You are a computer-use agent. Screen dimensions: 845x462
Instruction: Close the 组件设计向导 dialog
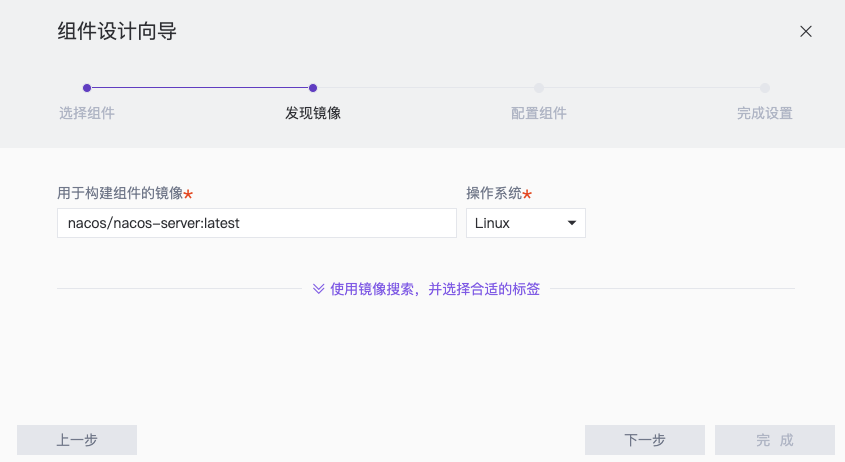pyautogui.click(x=806, y=32)
